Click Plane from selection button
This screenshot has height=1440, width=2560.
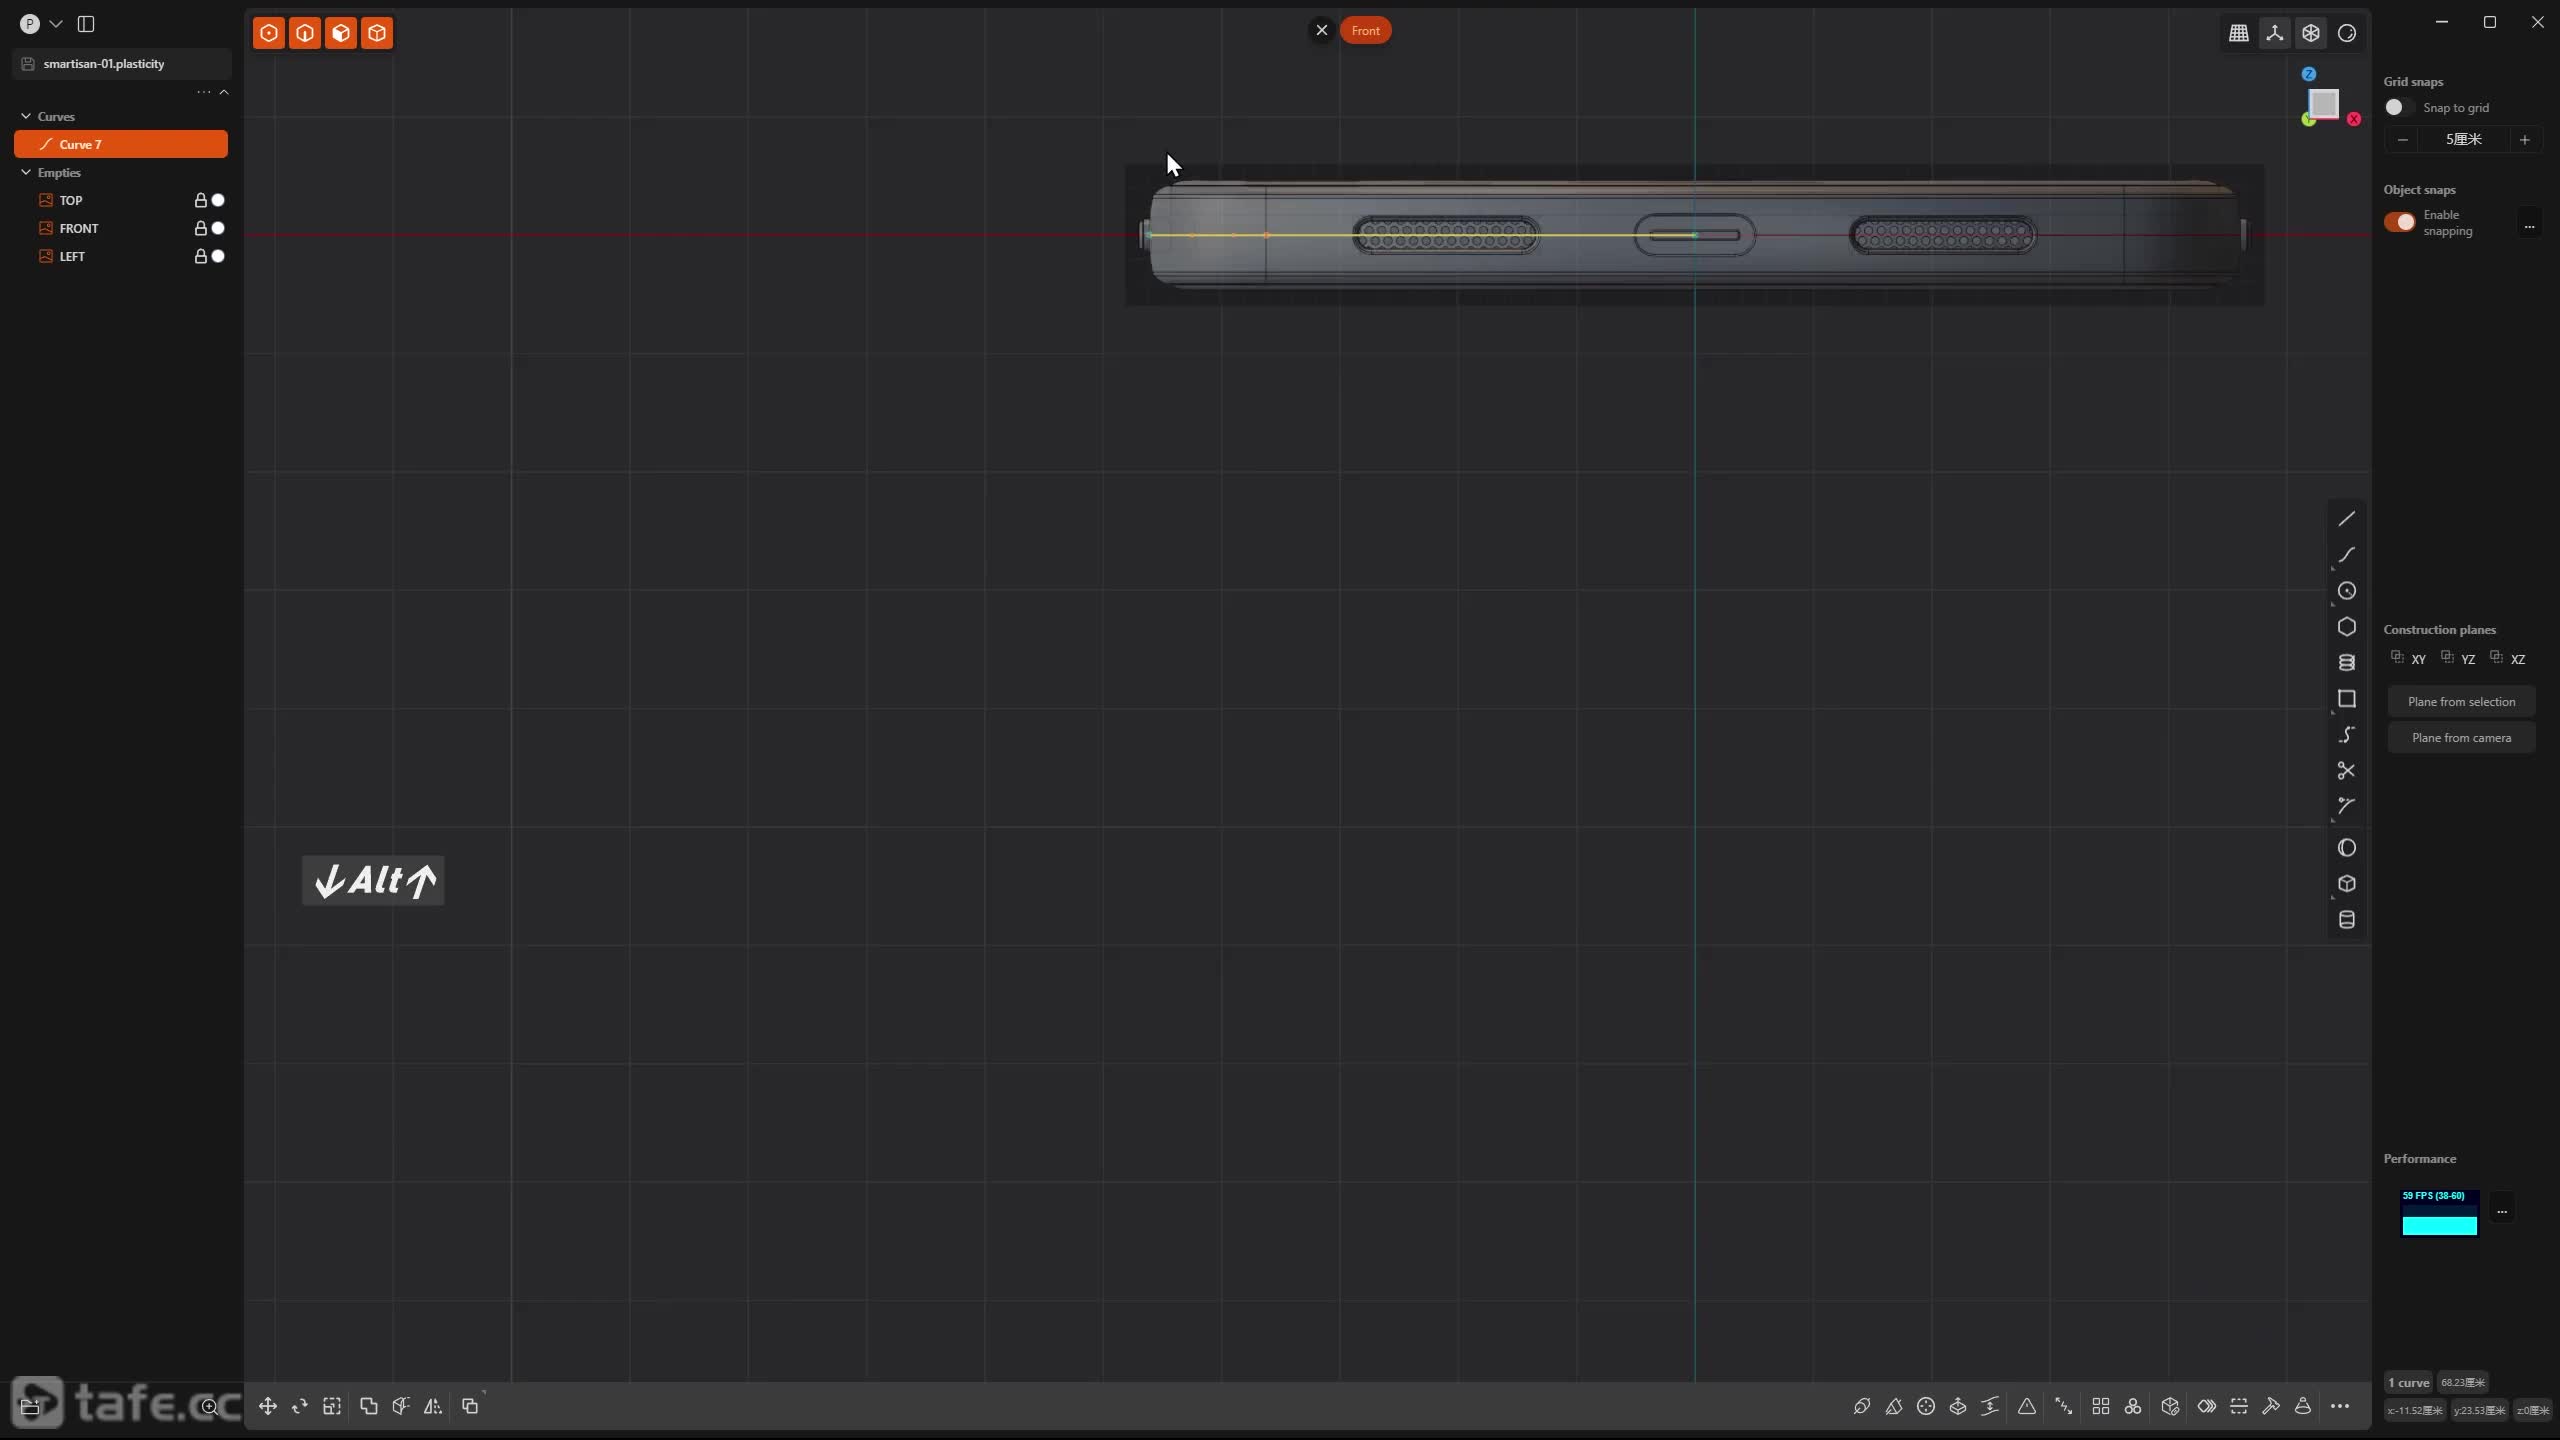(x=2460, y=701)
